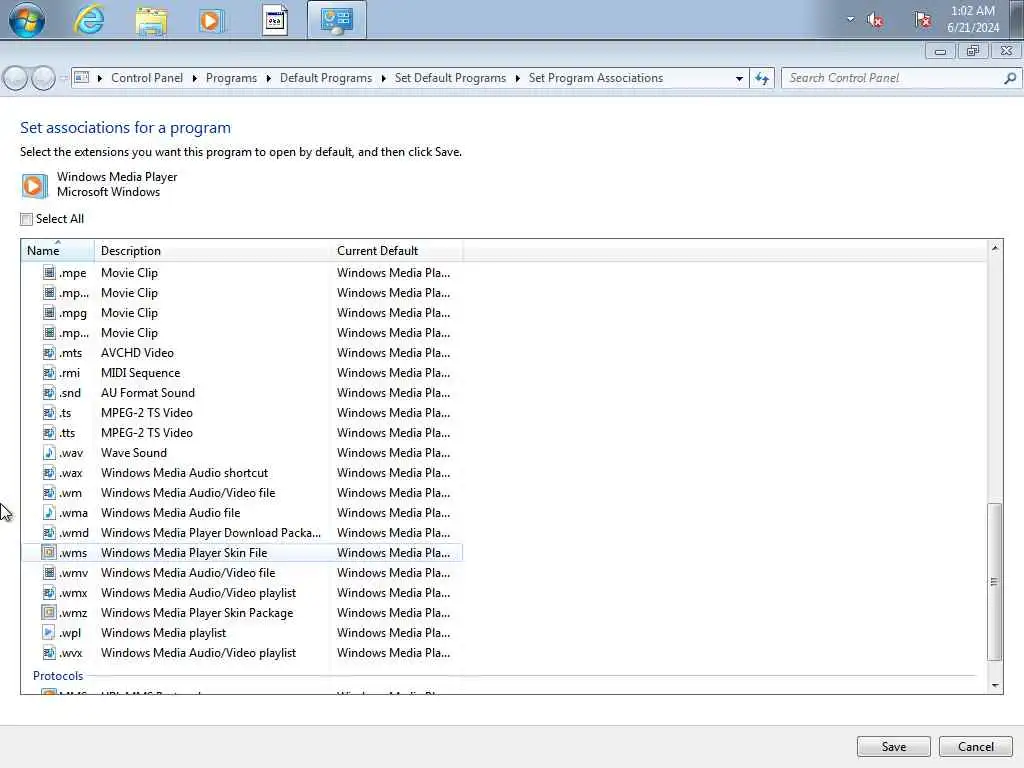Collapse the Protocols group header
Screen dimensions: 1024x768
coord(57,676)
